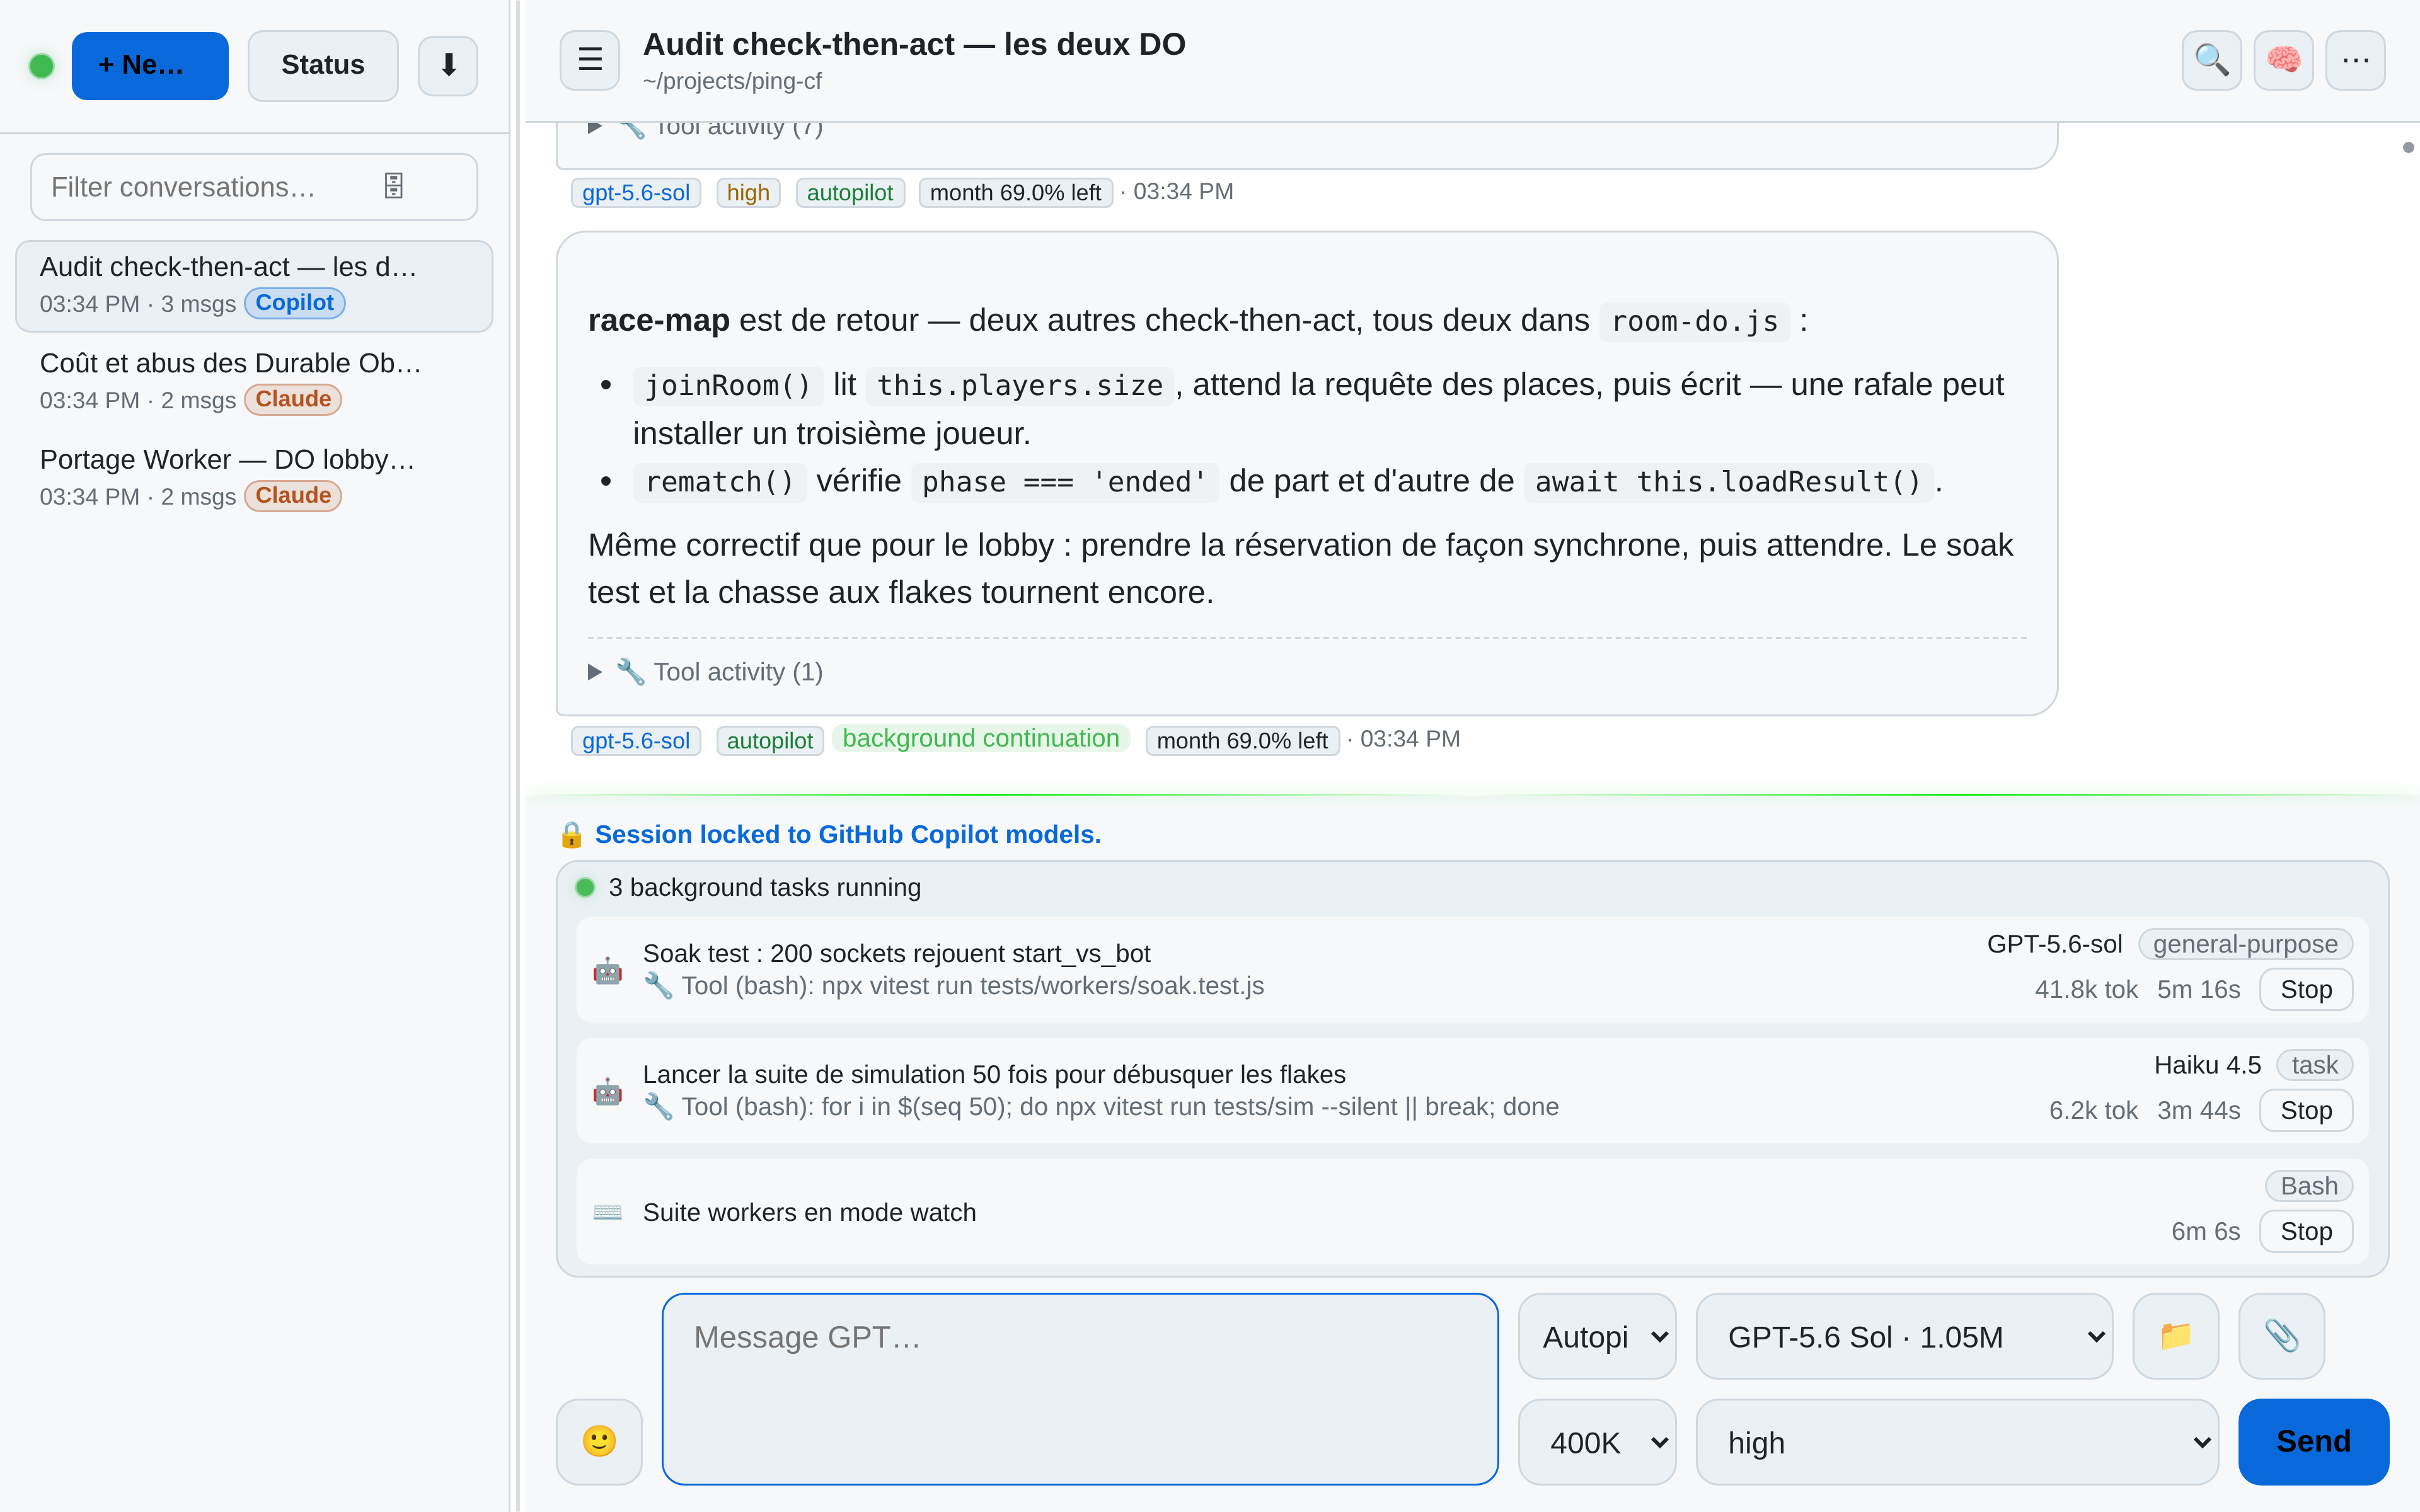Stop the Suite workers watch task
This screenshot has height=1512, width=2420.
coord(2305,1231)
